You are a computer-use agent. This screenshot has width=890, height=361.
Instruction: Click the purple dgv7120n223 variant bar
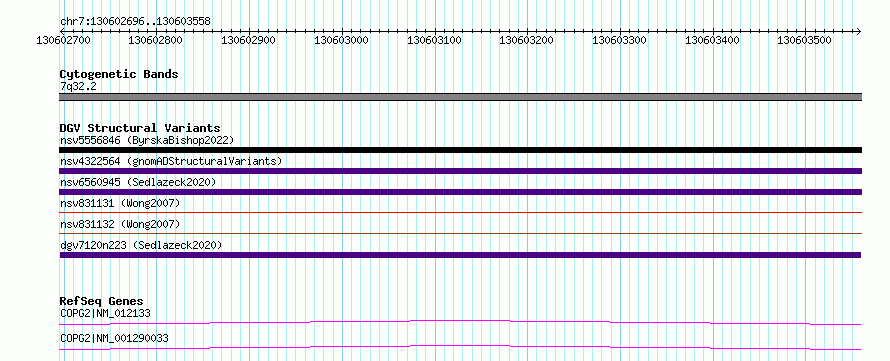[460, 255]
